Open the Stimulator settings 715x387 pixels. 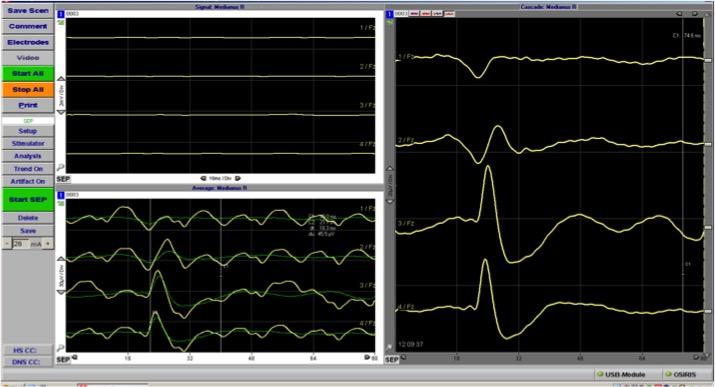click(x=28, y=144)
